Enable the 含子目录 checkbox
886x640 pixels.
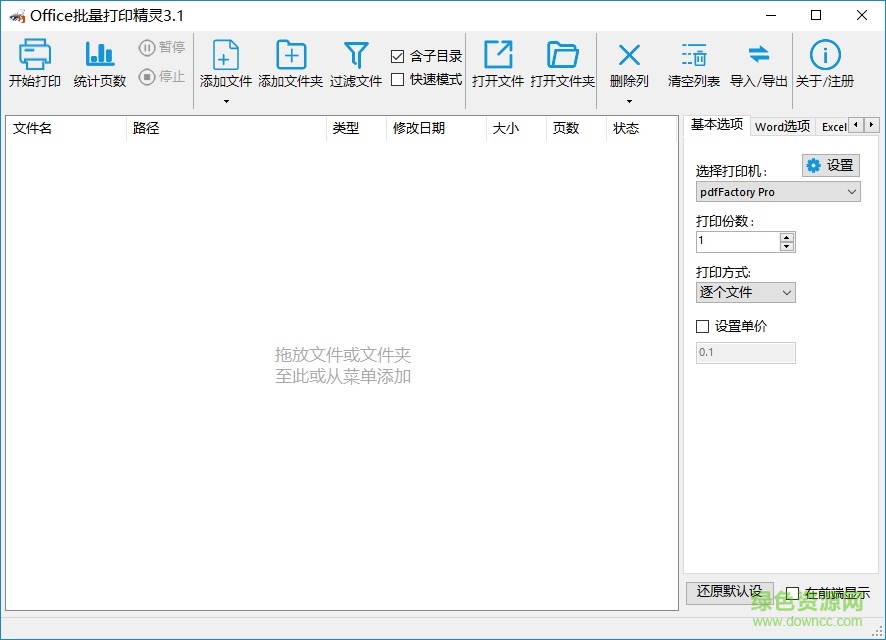point(396,56)
